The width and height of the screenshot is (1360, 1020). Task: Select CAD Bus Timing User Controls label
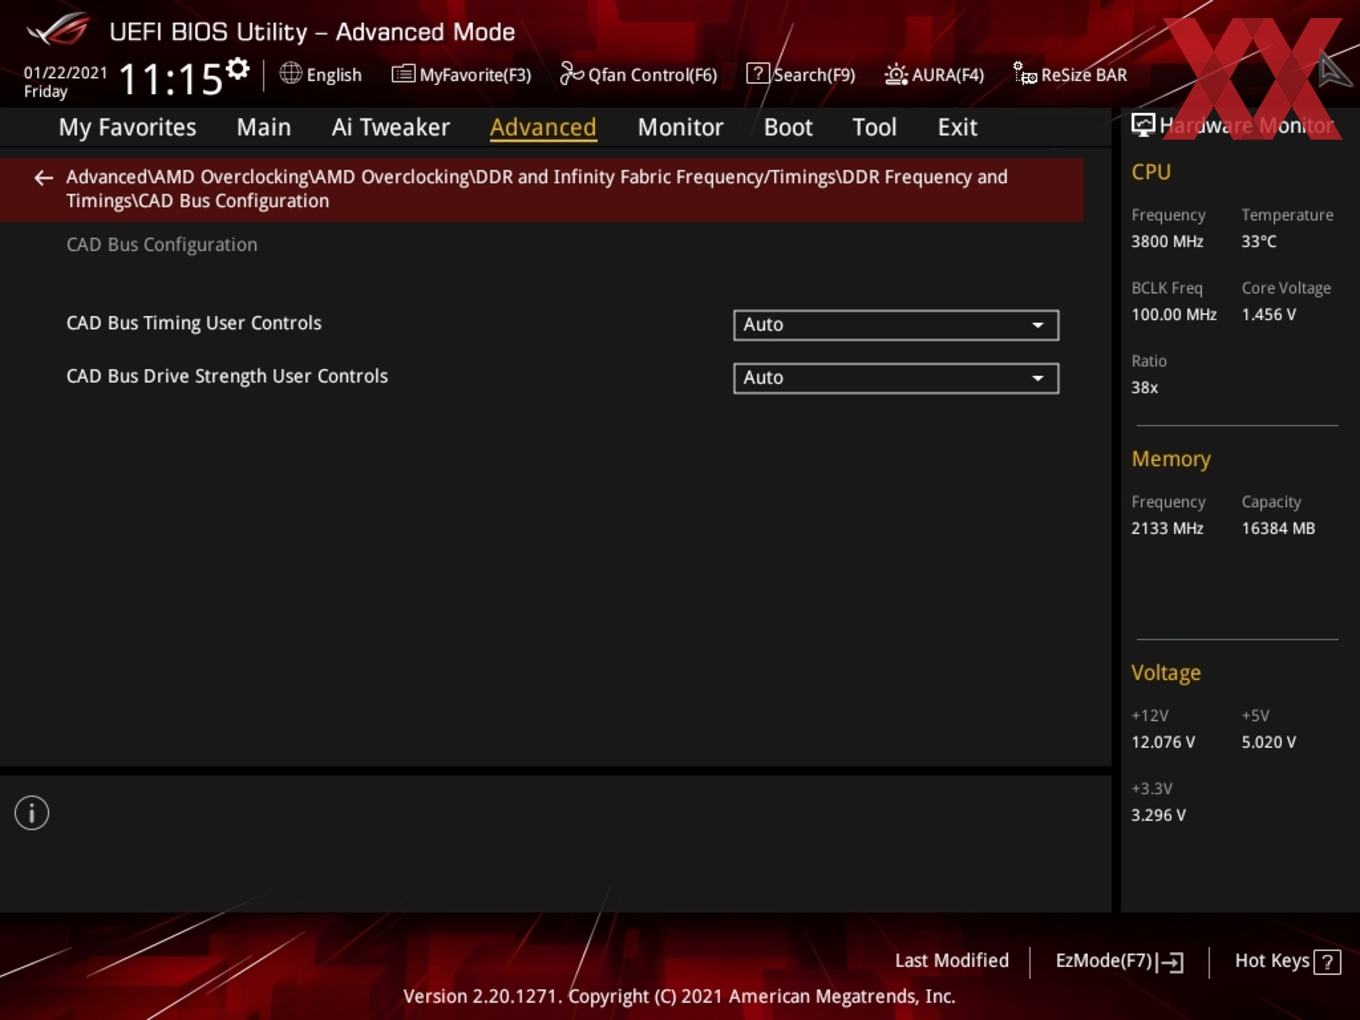[194, 323]
